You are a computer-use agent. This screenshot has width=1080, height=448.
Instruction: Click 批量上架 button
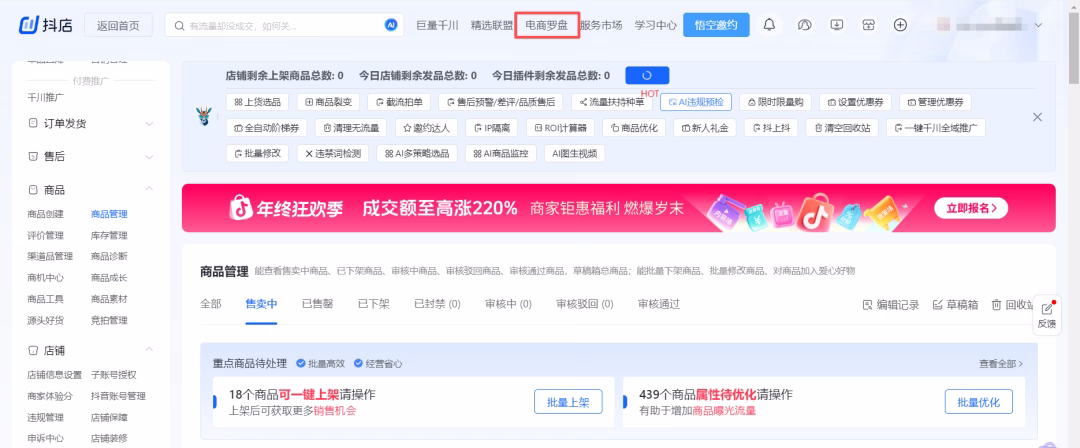[x=568, y=402]
